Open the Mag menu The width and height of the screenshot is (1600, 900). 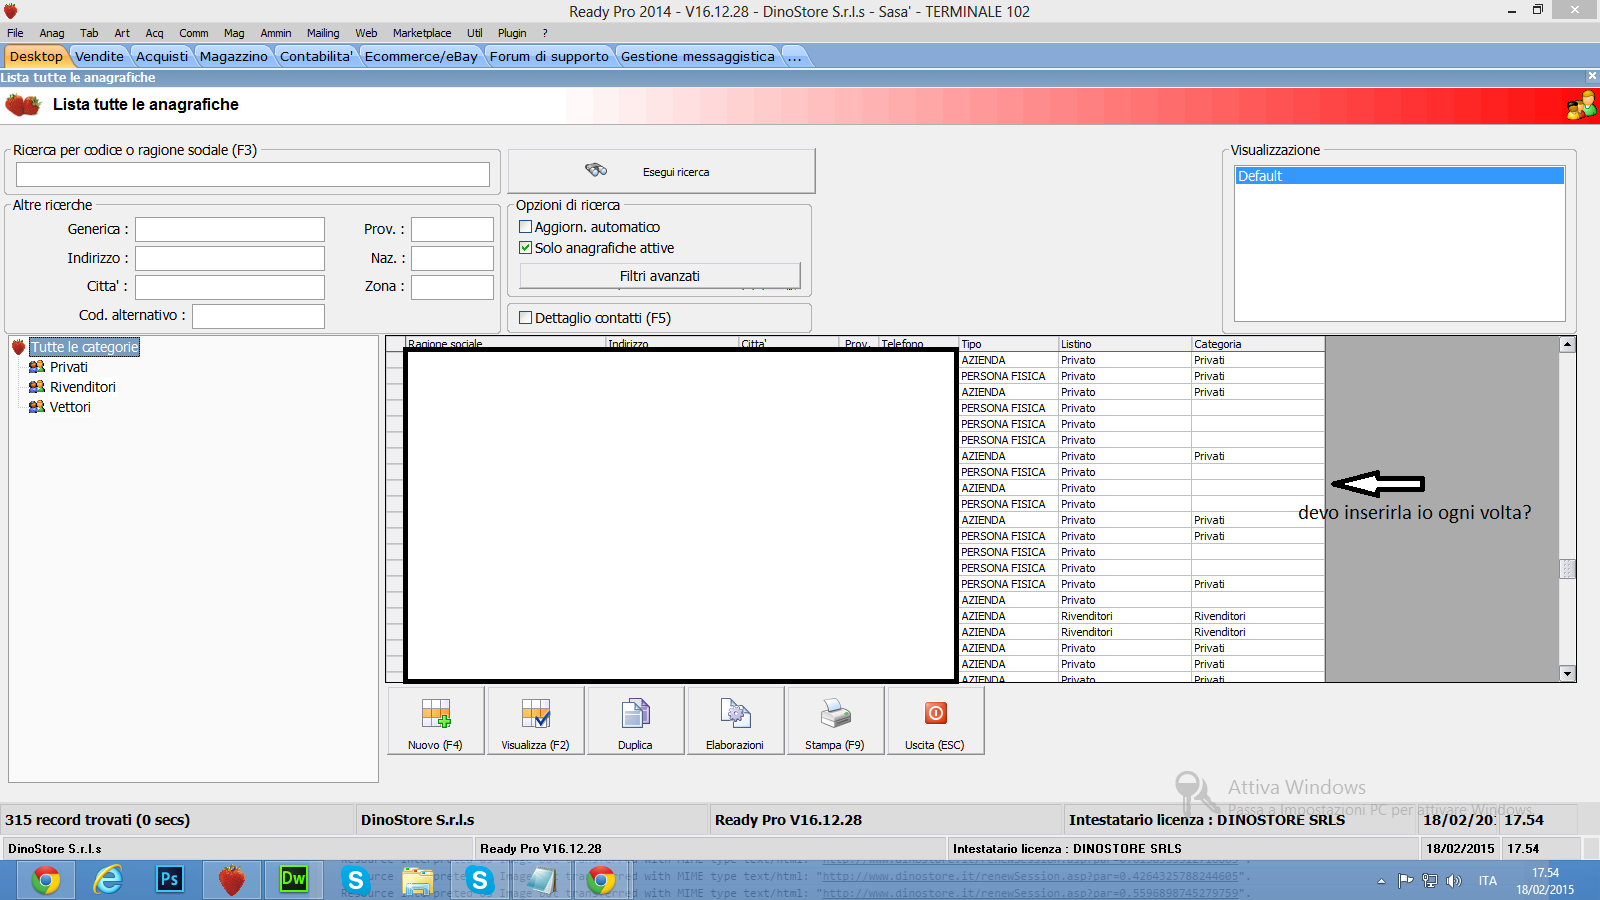(234, 33)
